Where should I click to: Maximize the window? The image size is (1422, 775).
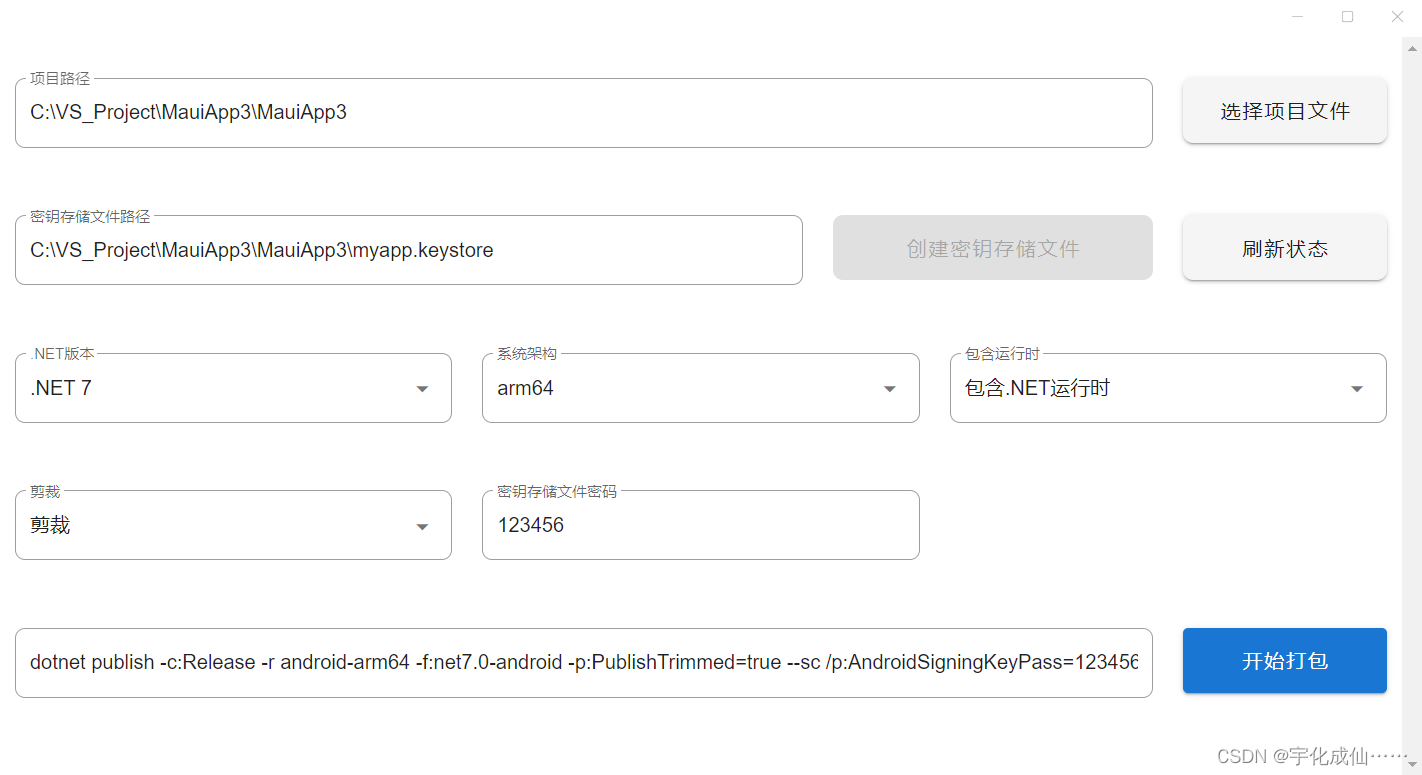point(1347,16)
